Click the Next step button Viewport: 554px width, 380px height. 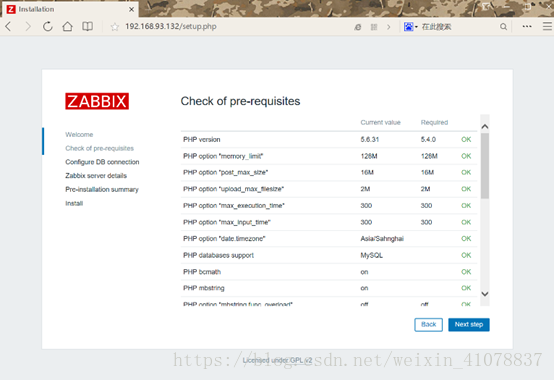469,325
